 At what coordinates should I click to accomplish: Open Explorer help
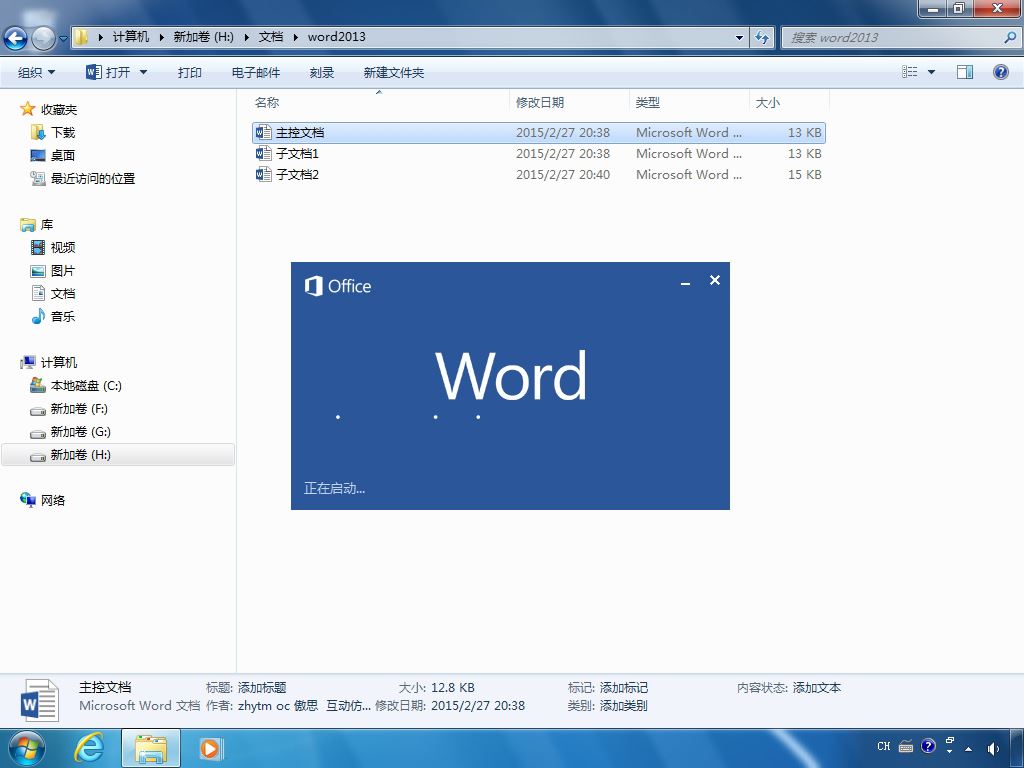(1000, 72)
